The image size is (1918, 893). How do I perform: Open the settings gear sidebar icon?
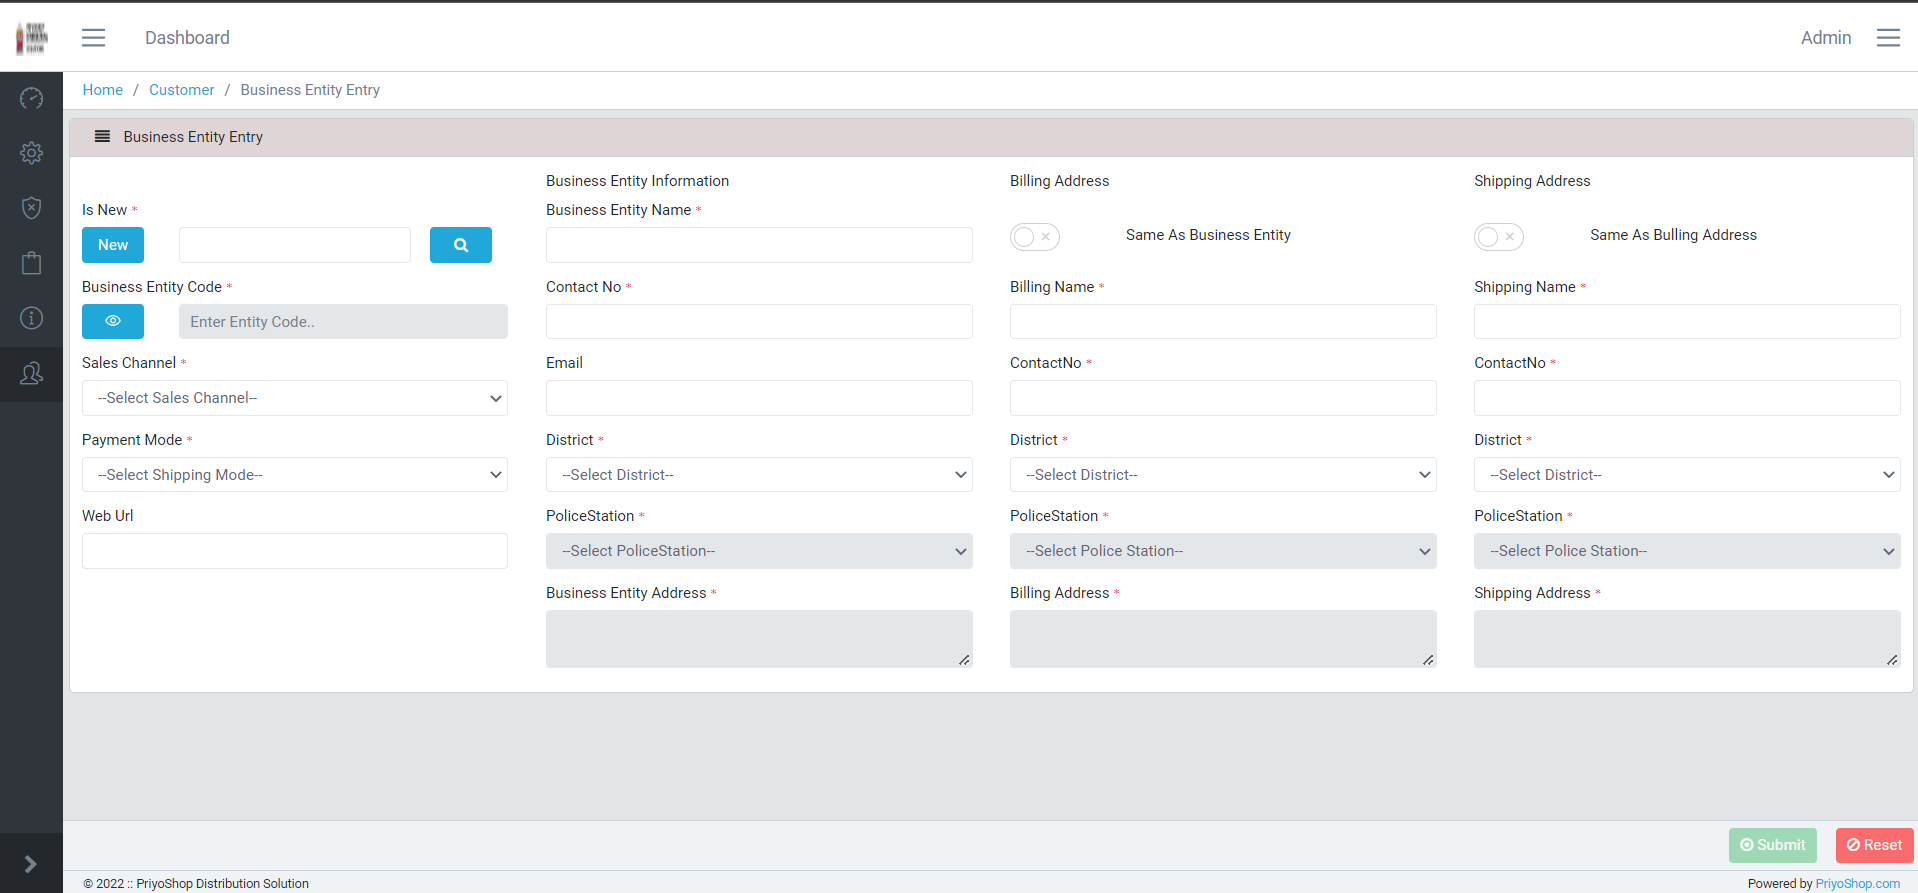[31, 153]
